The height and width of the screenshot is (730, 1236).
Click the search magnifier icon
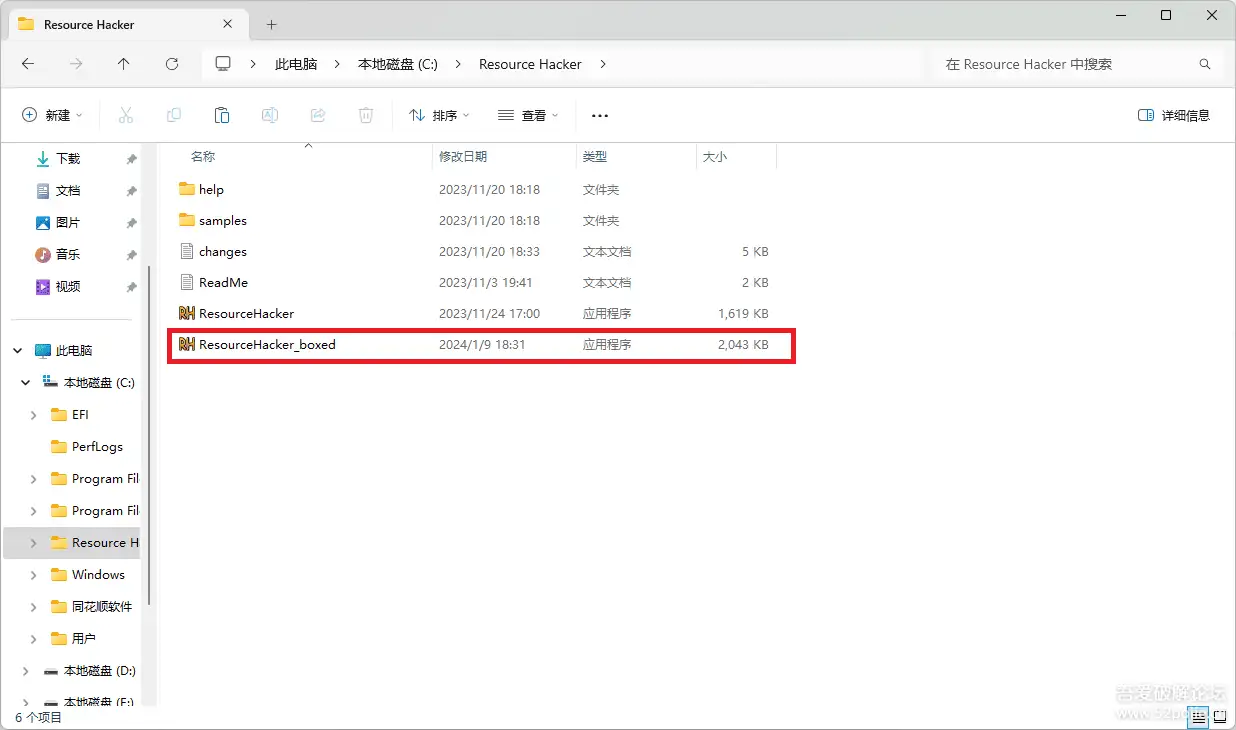tap(1205, 64)
